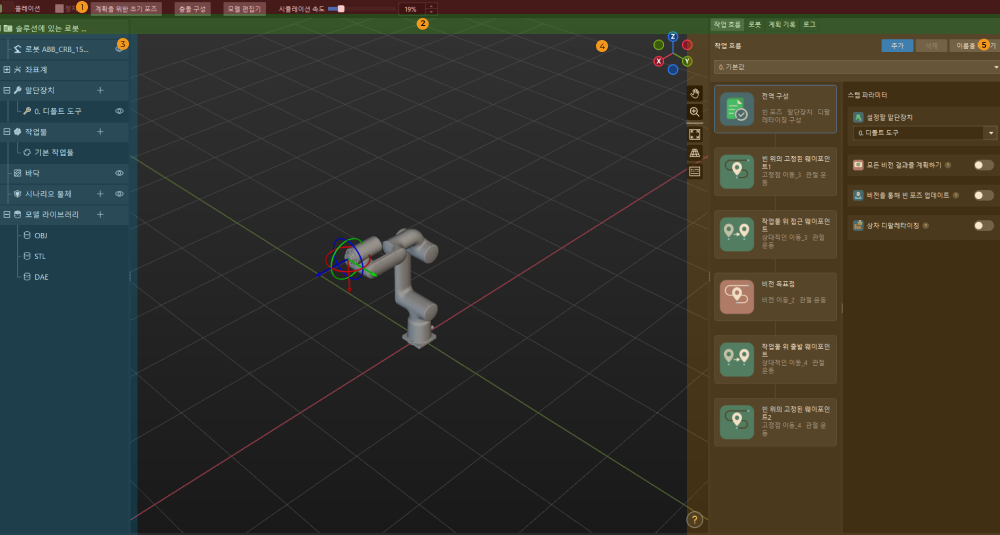Select the 바닥 tree row label

coord(32,173)
